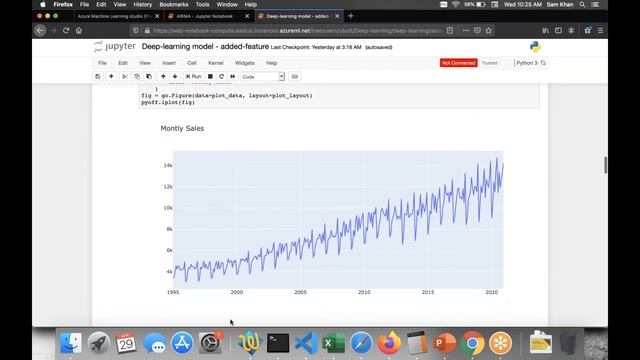Move the selected cell up
Viewport: 640px width, 360px height.
[163, 76]
